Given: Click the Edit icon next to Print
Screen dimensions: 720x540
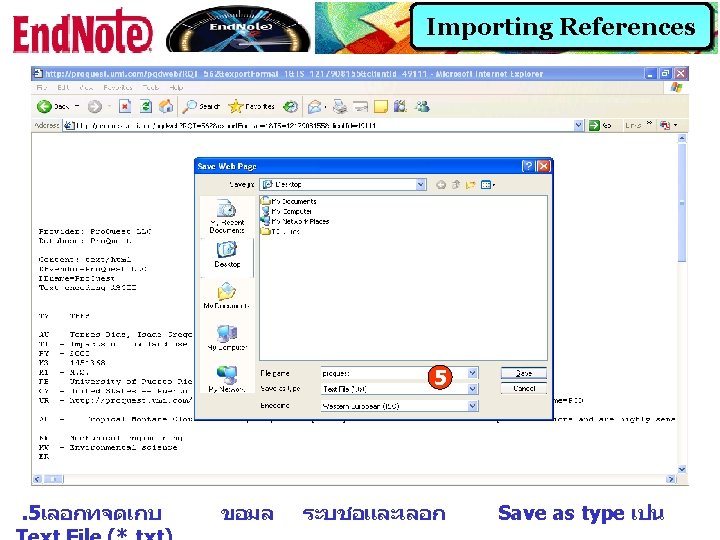Looking at the screenshot, I should 360,107.
